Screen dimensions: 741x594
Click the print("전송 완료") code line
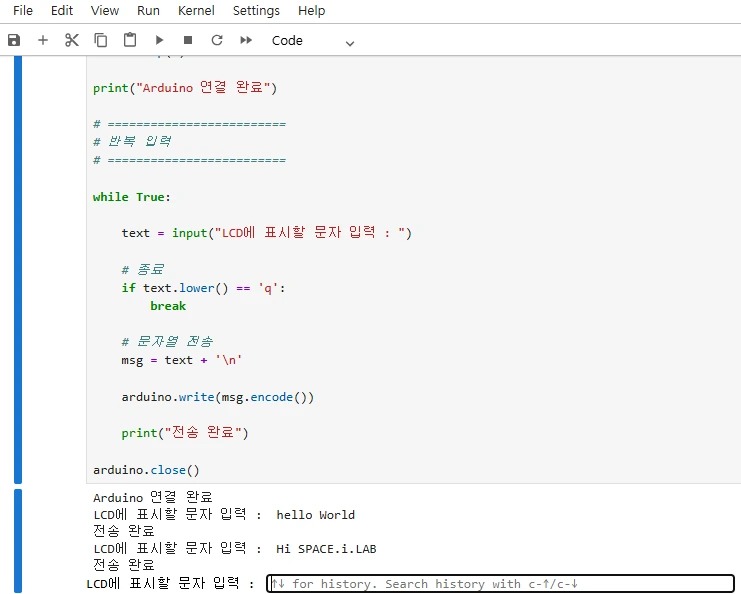pyautogui.click(x=185, y=432)
